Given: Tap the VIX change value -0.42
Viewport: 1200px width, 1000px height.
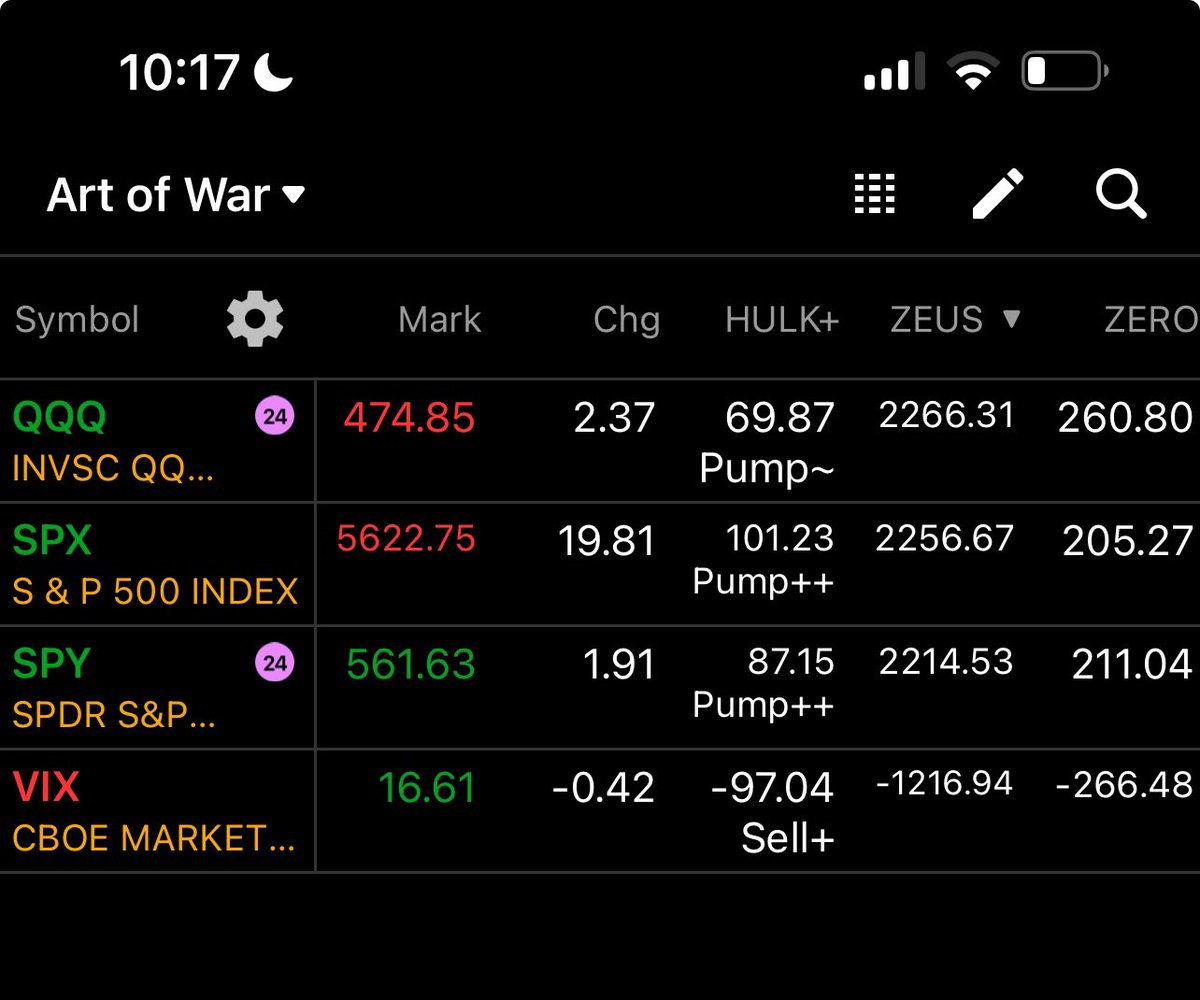Looking at the screenshot, I should point(603,788).
